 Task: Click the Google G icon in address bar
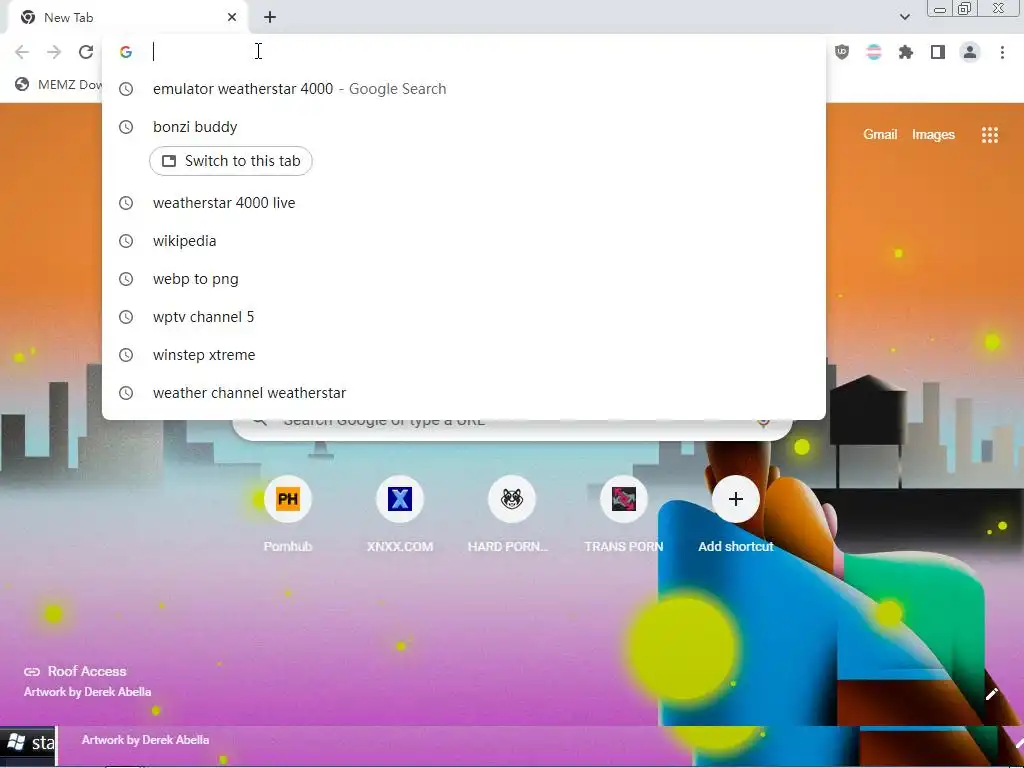point(126,52)
